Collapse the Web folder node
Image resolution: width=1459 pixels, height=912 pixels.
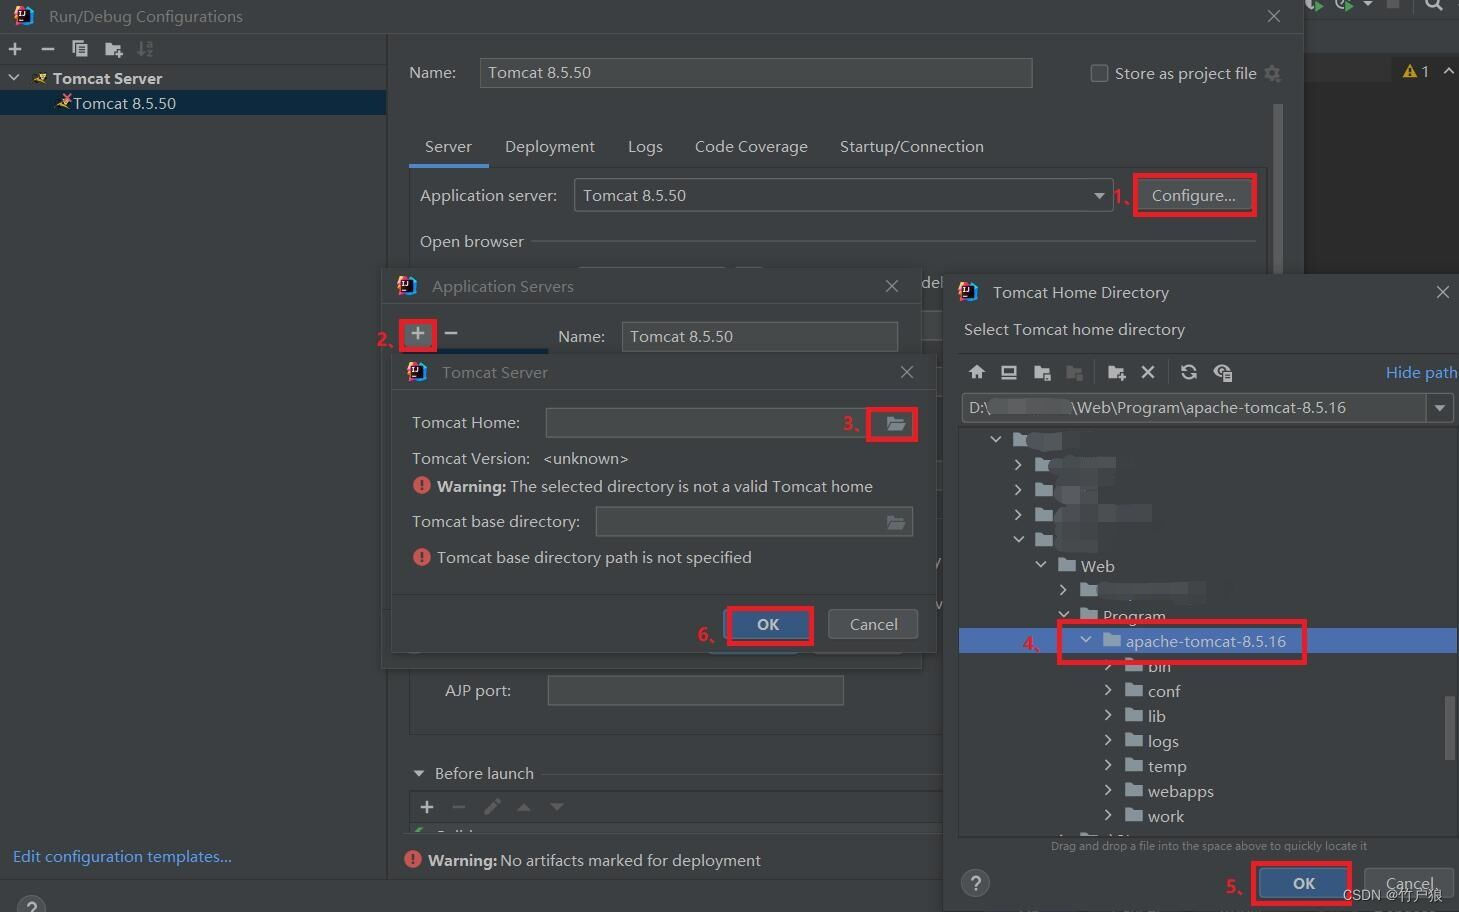(1041, 565)
